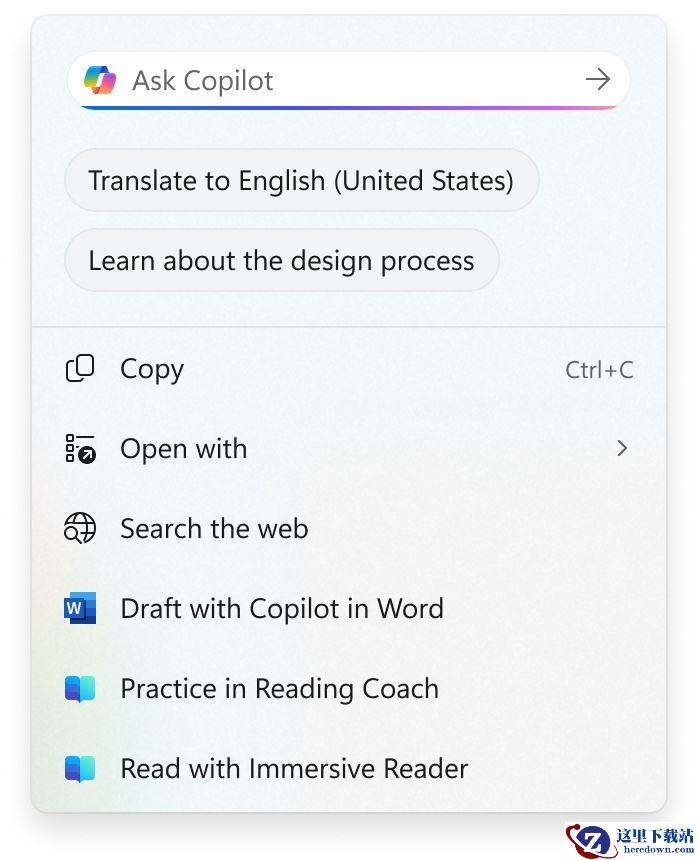
Task: Click the Copy icon with overlapping pages
Action: pos(80,369)
